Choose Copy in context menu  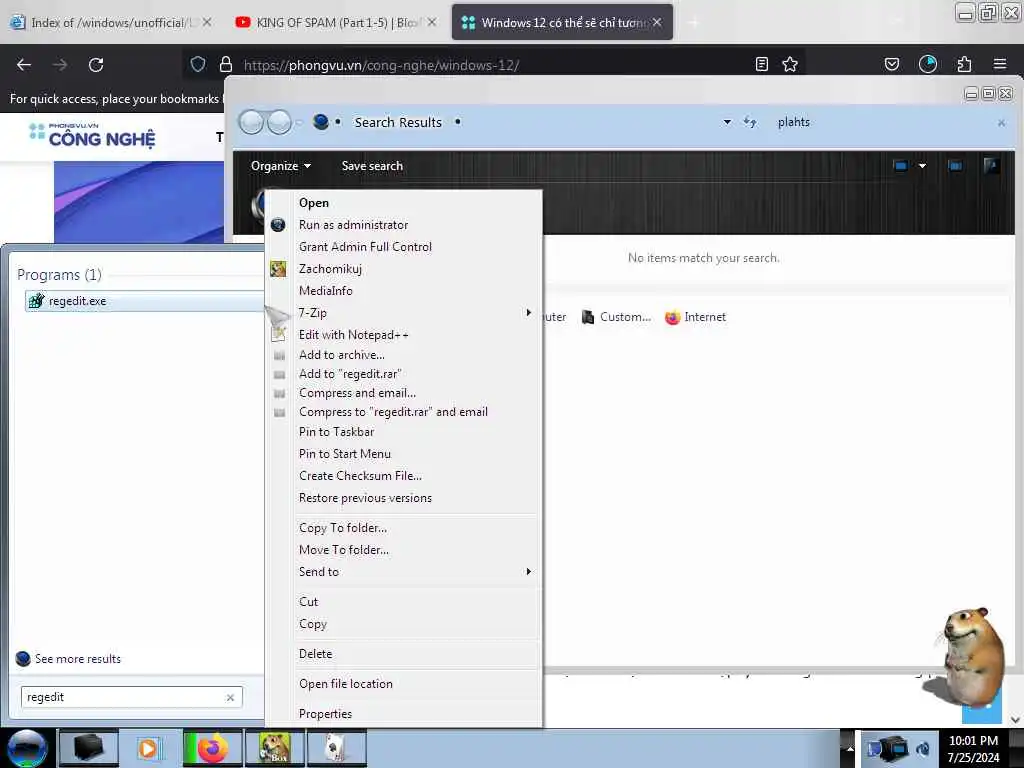point(404,624)
